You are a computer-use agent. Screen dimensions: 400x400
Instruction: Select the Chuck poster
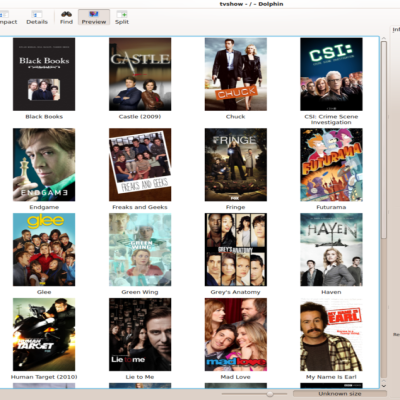236,74
